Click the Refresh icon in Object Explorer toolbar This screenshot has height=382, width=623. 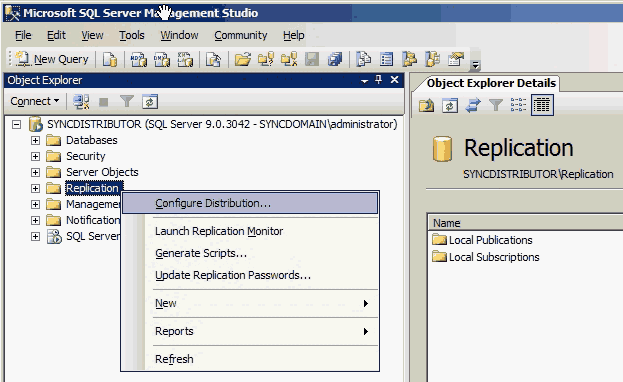(150, 102)
